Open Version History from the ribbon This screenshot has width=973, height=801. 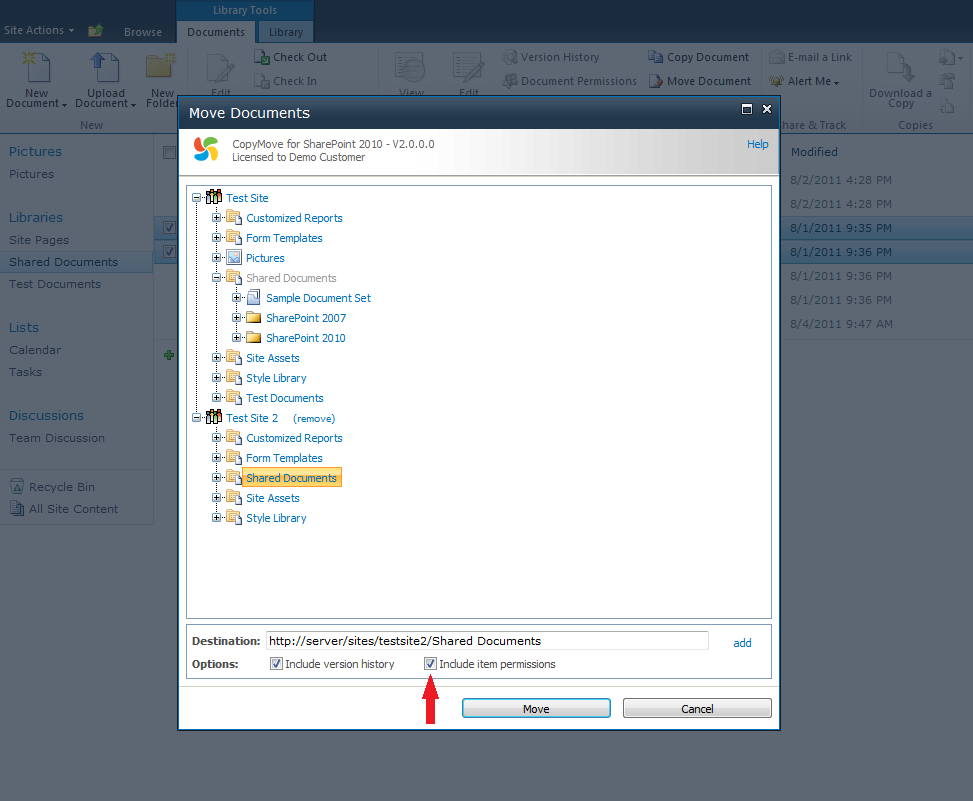point(550,57)
